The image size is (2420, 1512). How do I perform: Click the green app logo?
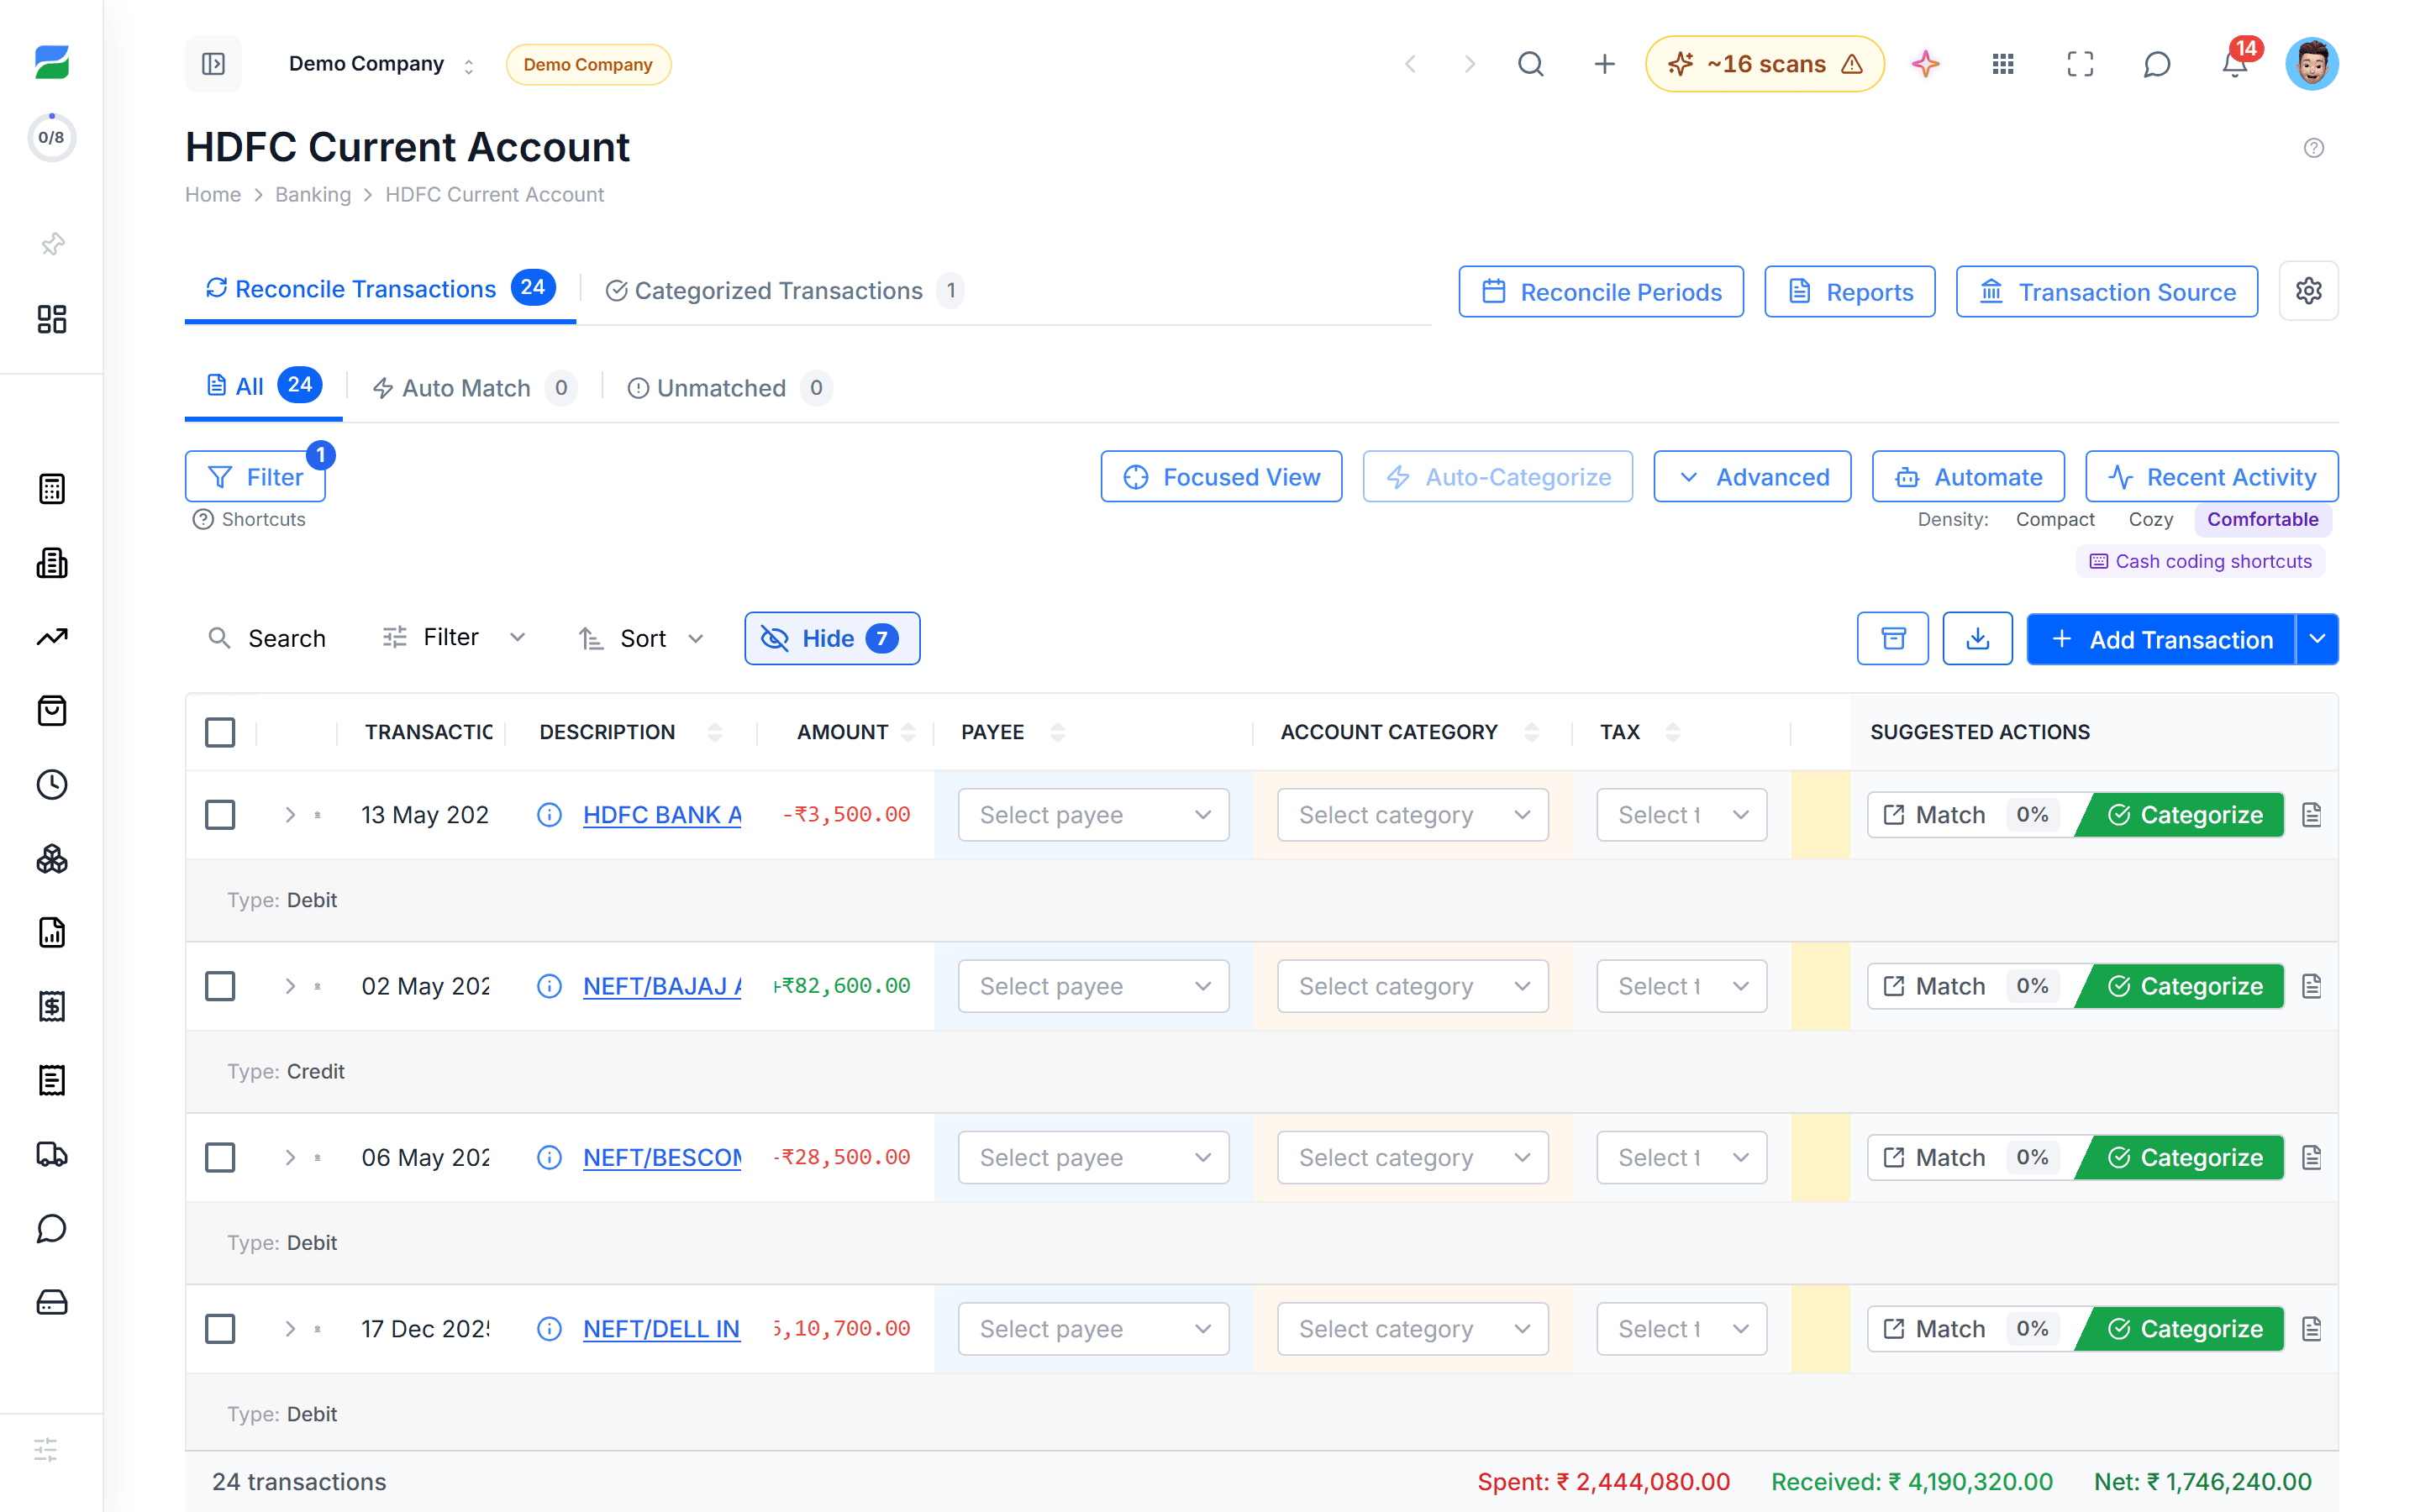pyautogui.click(x=51, y=62)
